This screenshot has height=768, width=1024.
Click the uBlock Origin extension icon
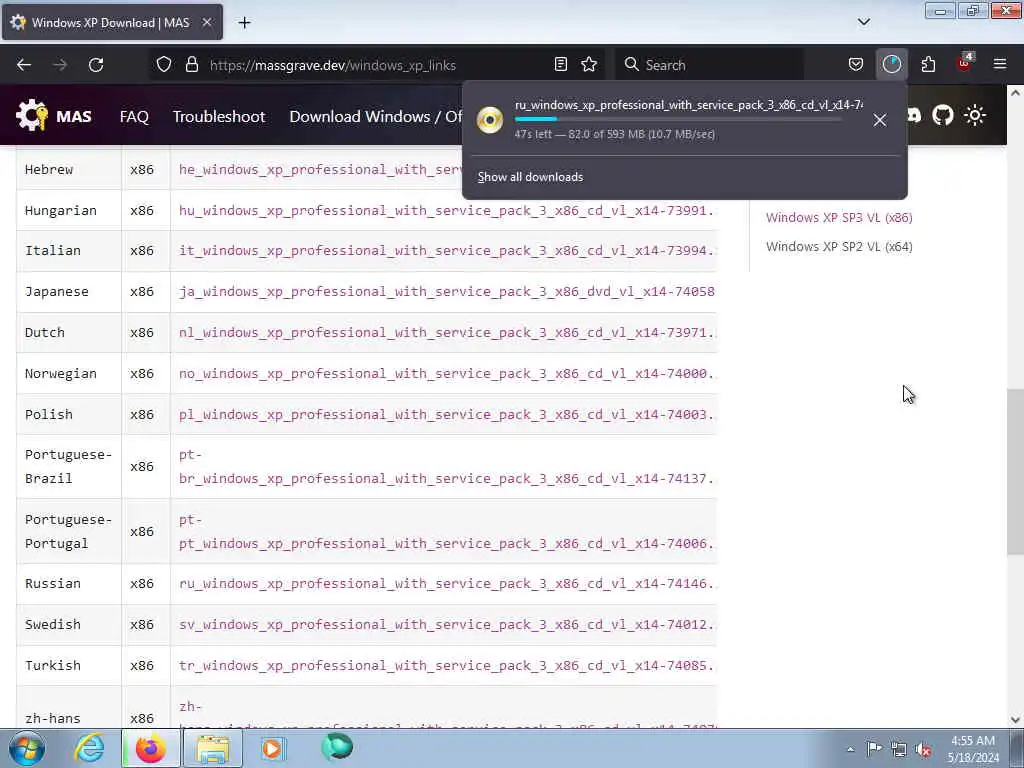pos(965,63)
